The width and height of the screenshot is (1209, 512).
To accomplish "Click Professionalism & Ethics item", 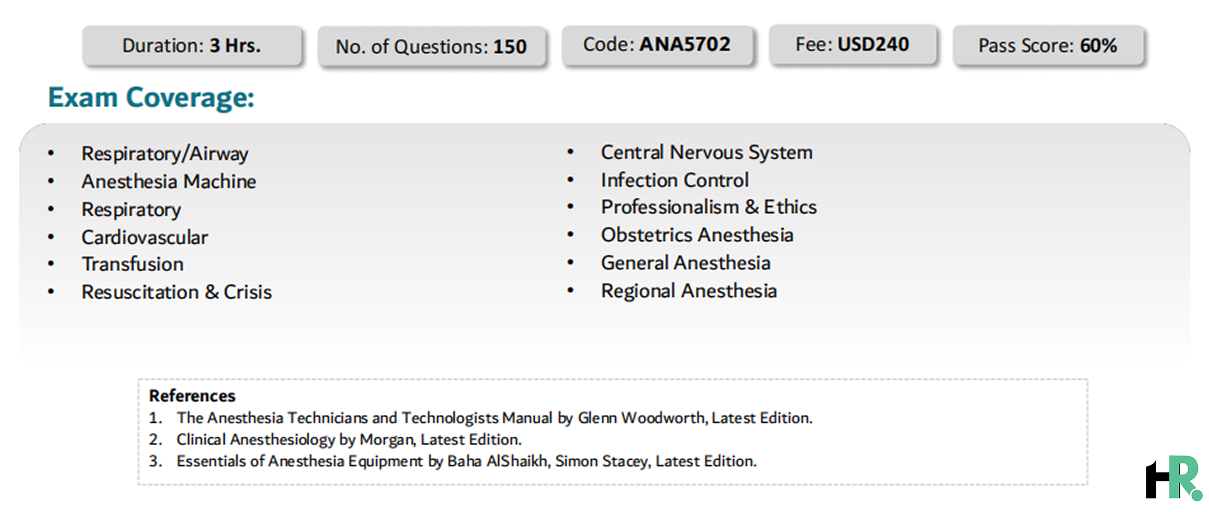I will (709, 208).
